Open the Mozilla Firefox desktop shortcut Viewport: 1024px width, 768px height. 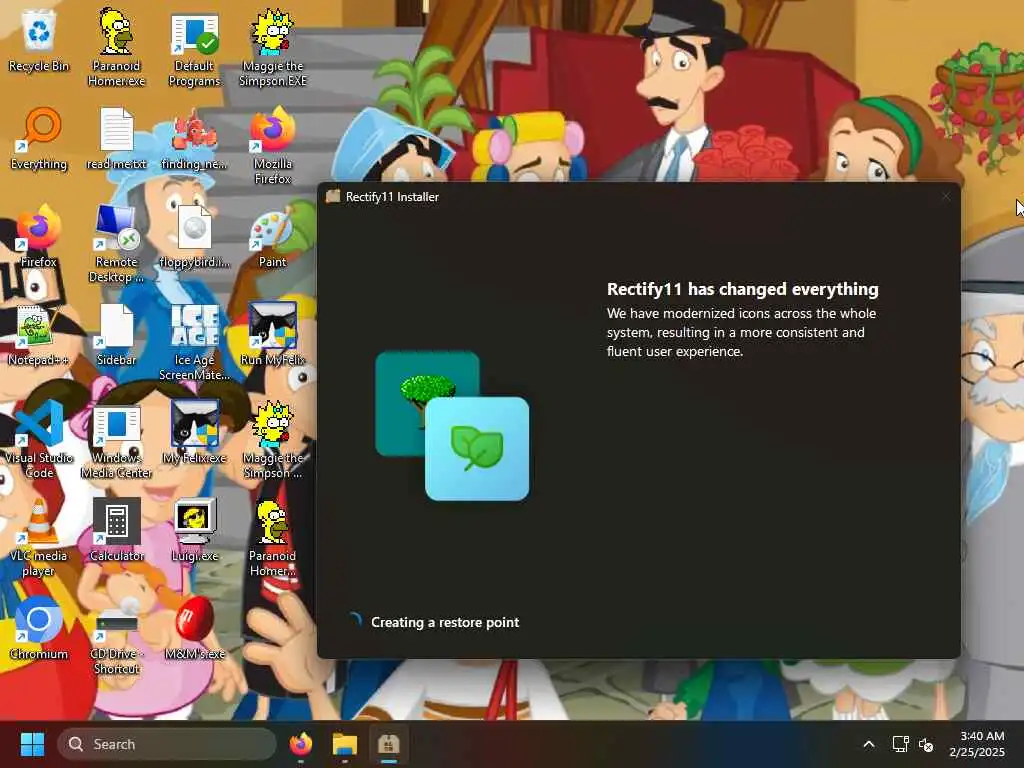point(273,146)
